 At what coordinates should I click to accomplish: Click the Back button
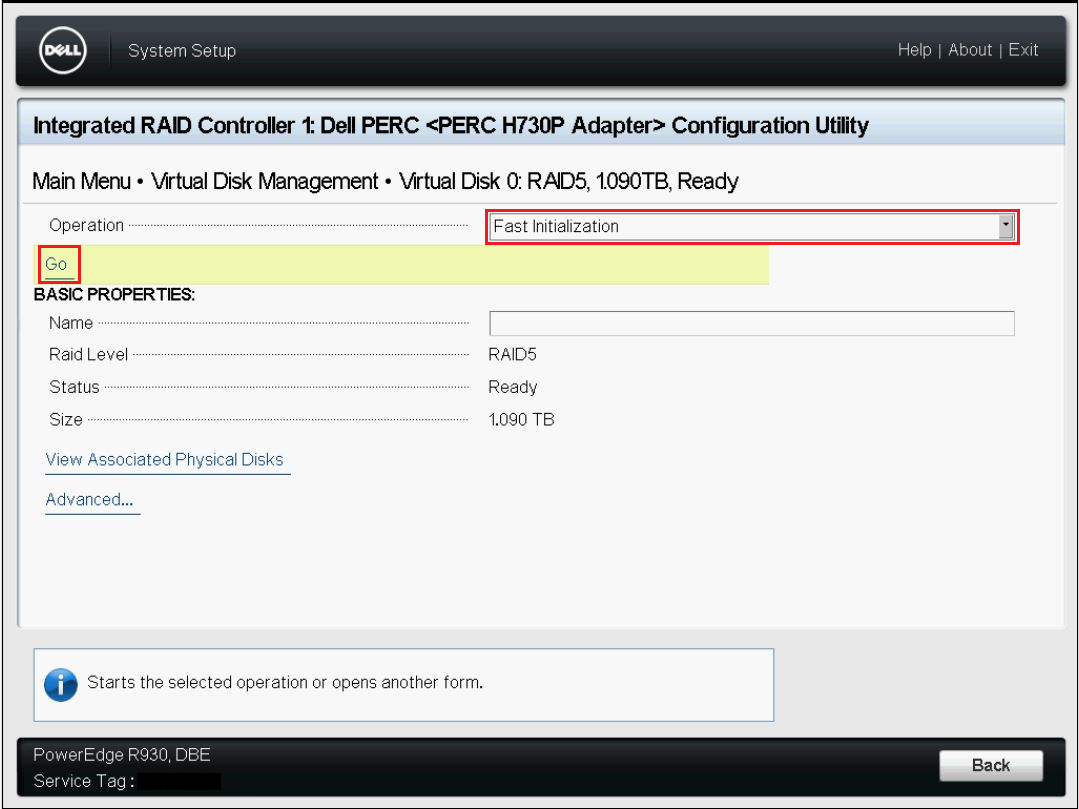(x=990, y=765)
